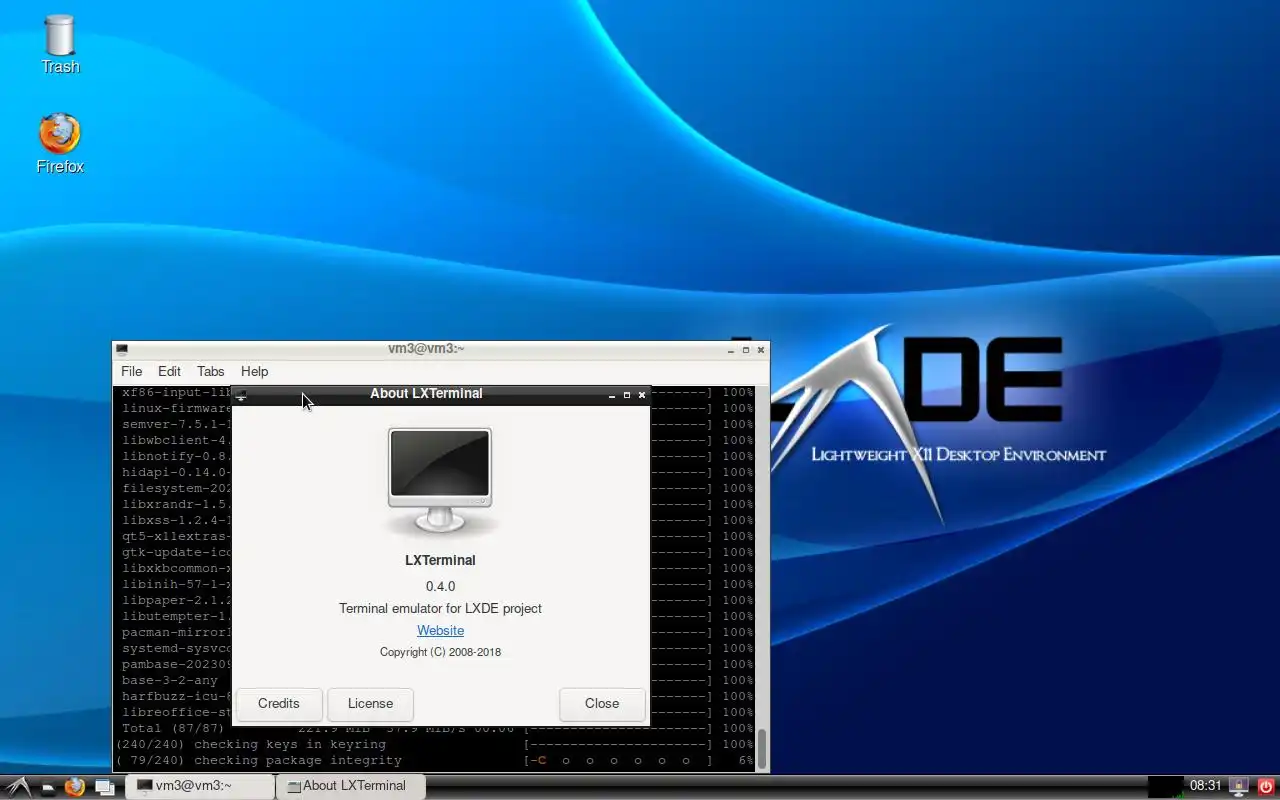Open the Website link
This screenshot has height=800, width=1280.
440,630
